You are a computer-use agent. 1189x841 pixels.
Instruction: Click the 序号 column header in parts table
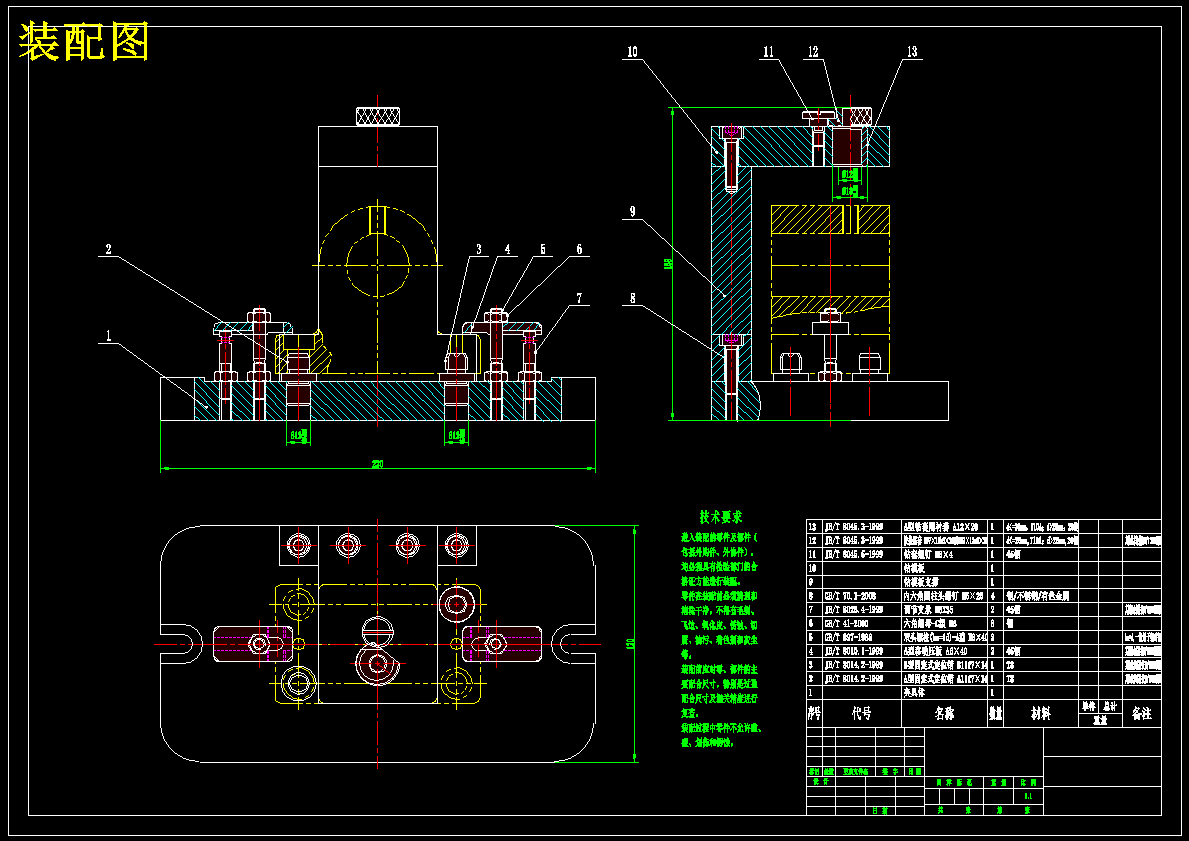pos(814,714)
